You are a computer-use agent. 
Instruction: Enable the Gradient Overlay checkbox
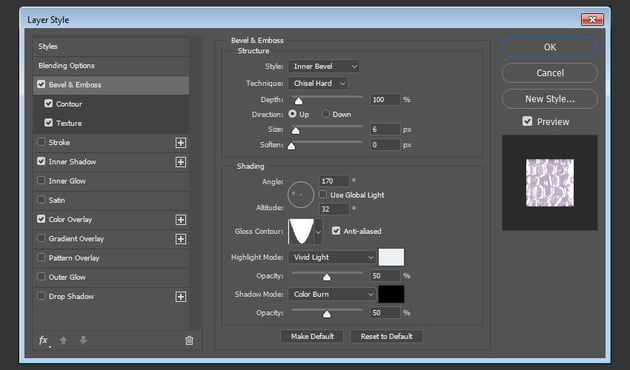(41, 238)
